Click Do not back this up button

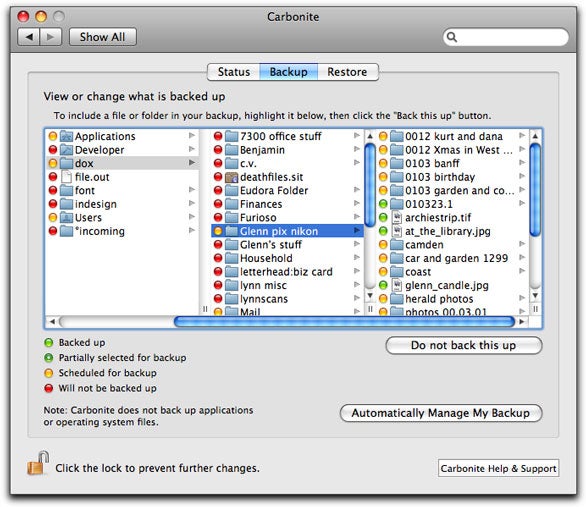[x=463, y=345]
